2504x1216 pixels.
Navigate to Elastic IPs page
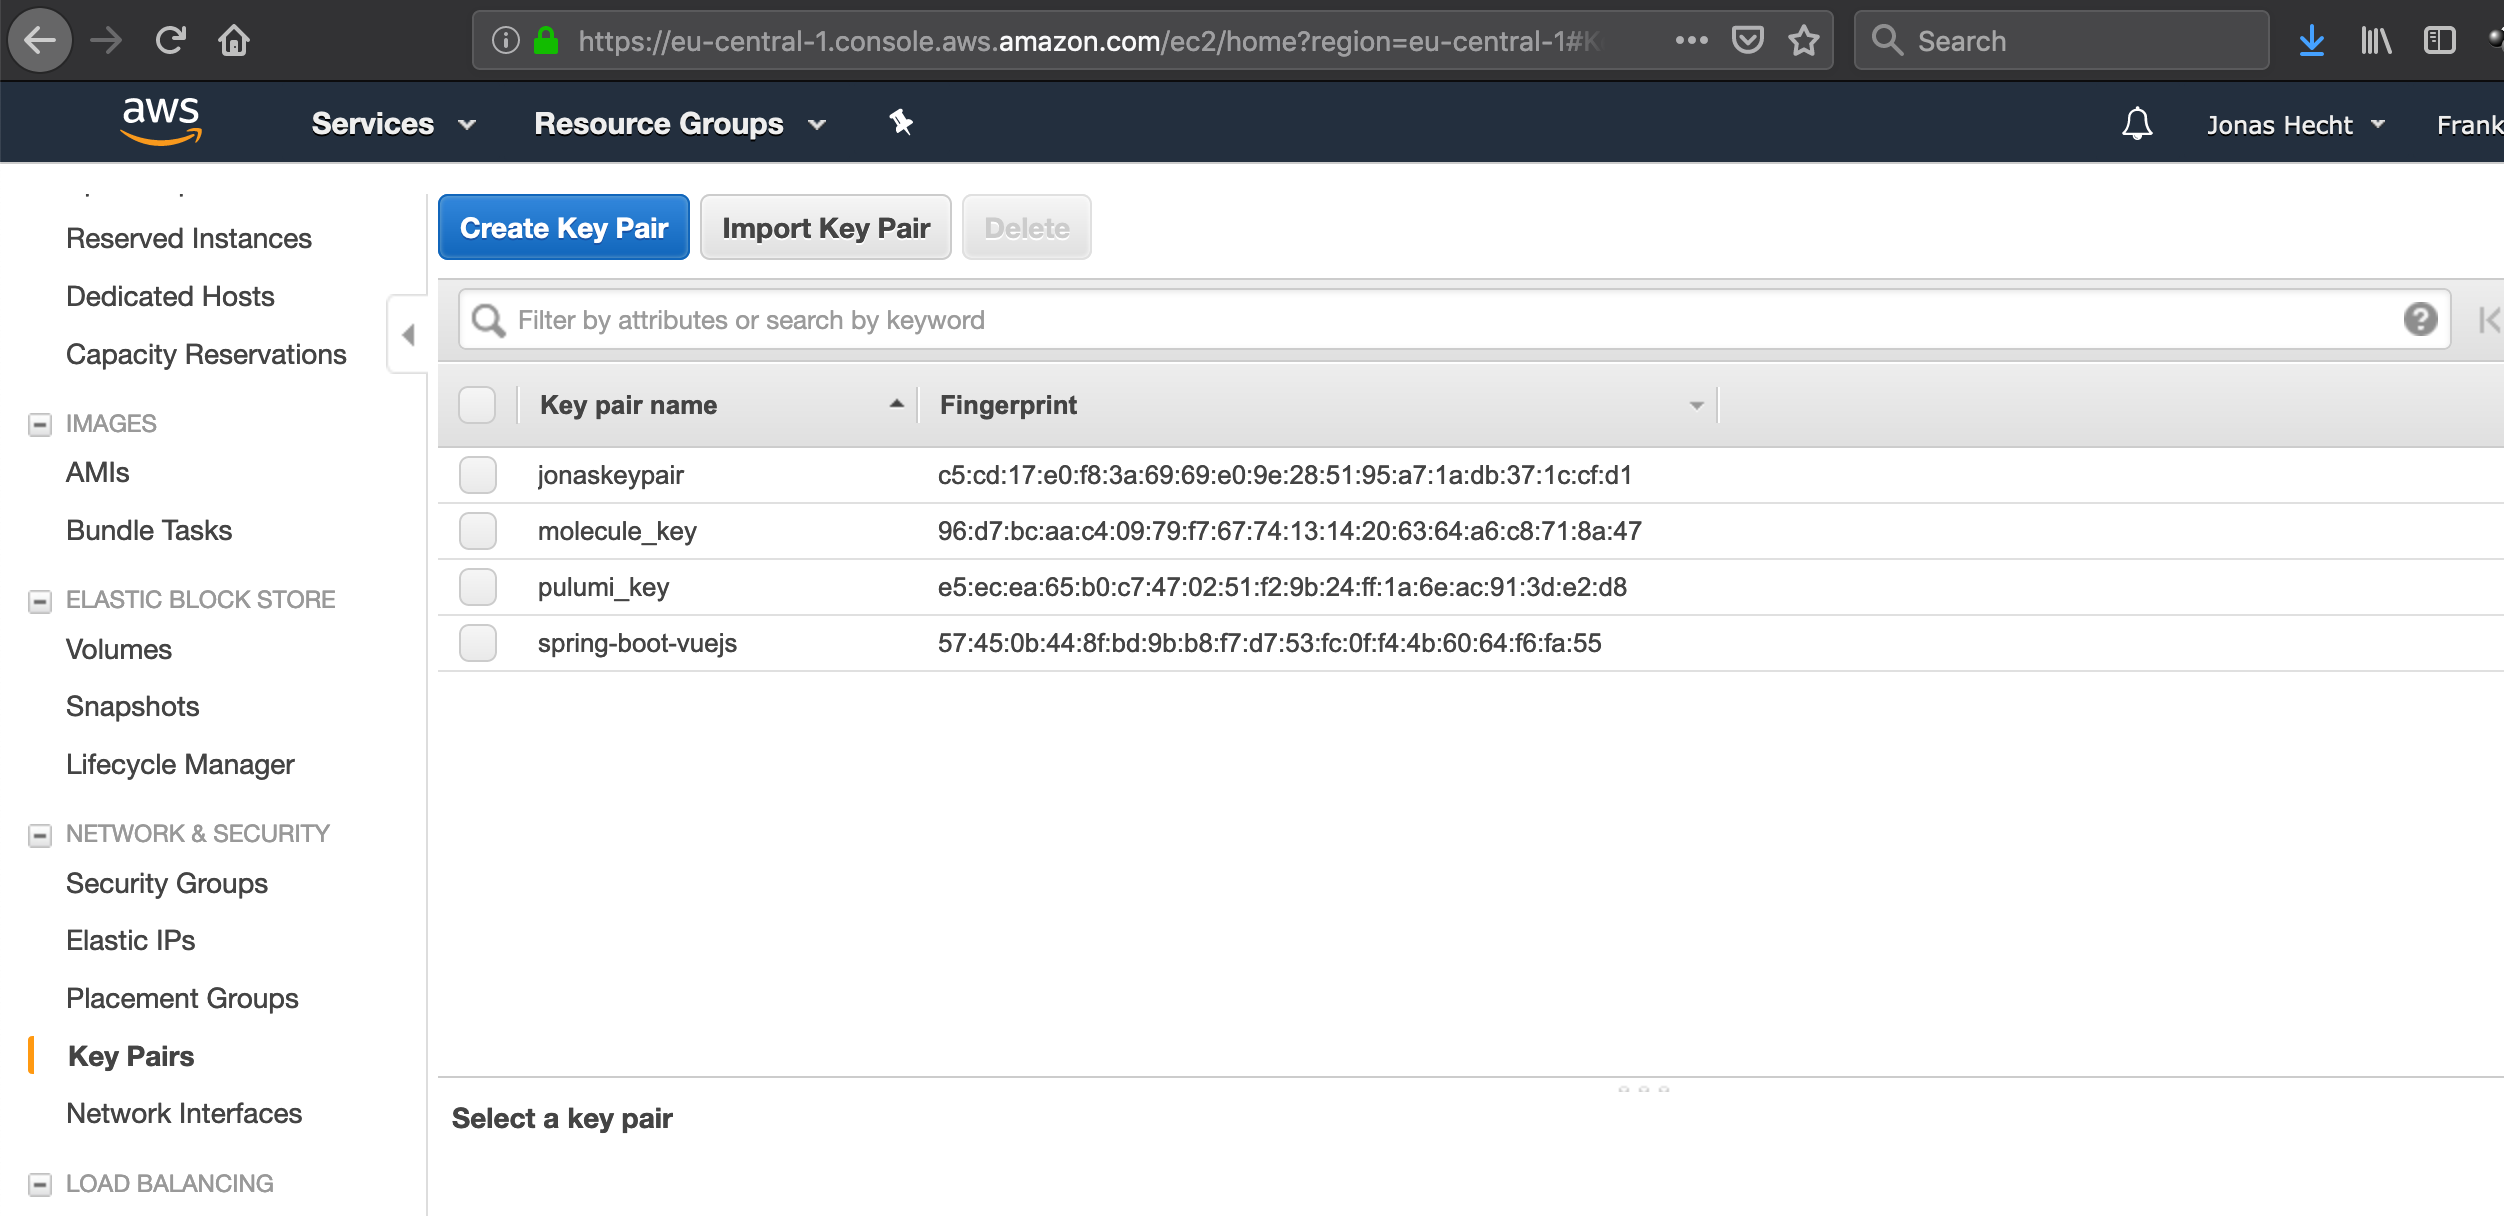pyautogui.click(x=131, y=940)
